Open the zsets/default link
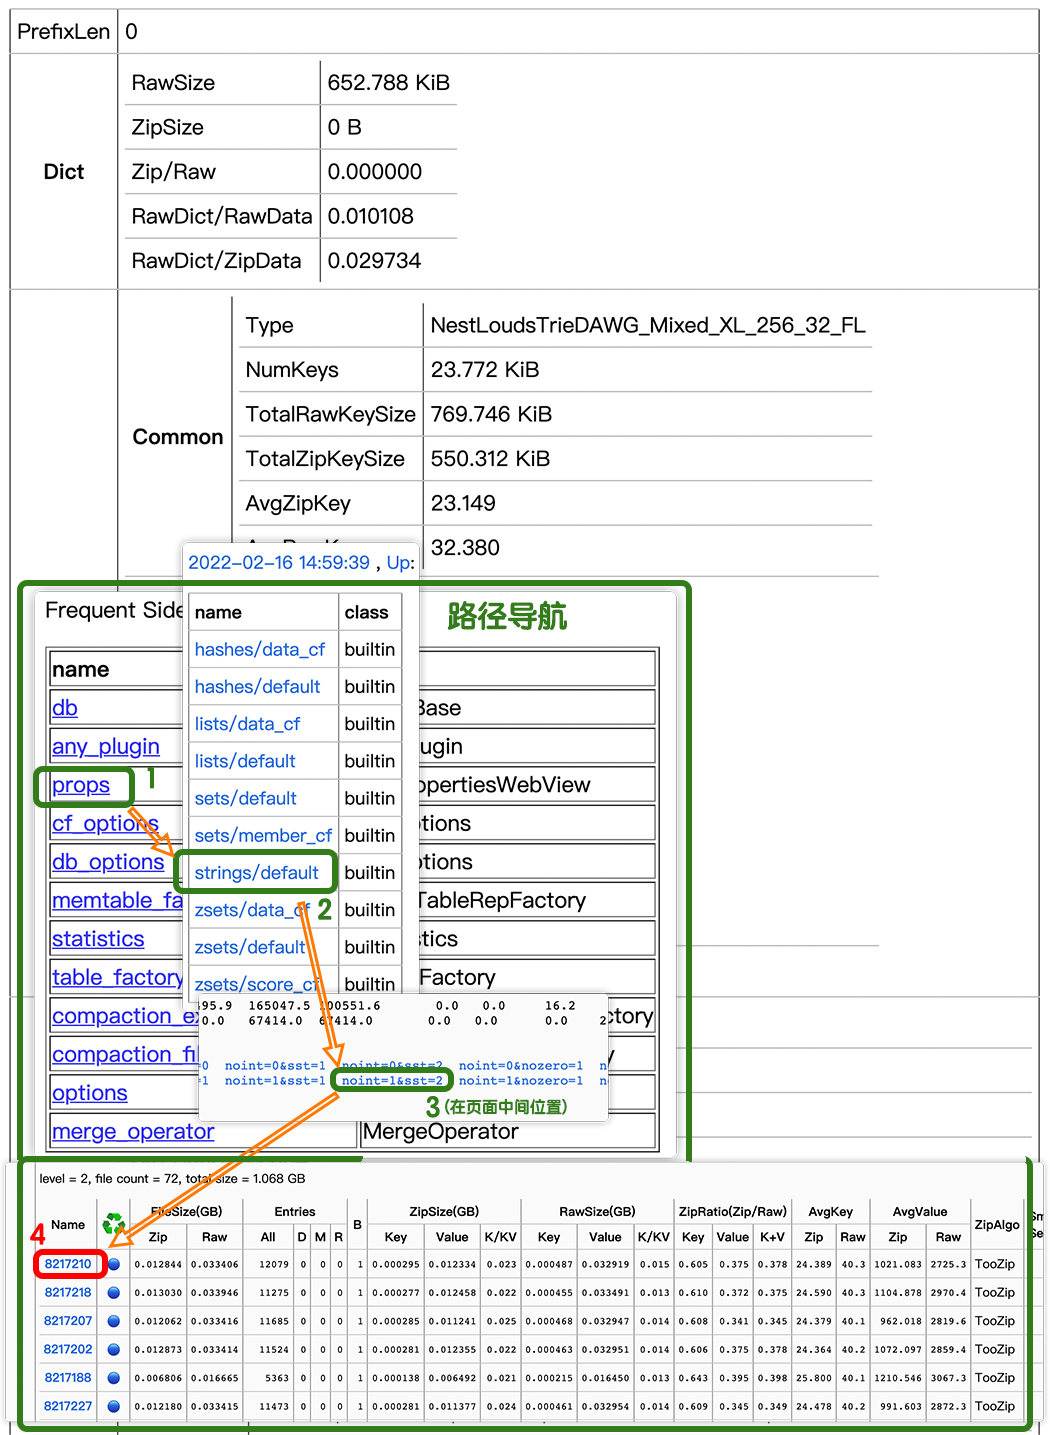 [250, 947]
